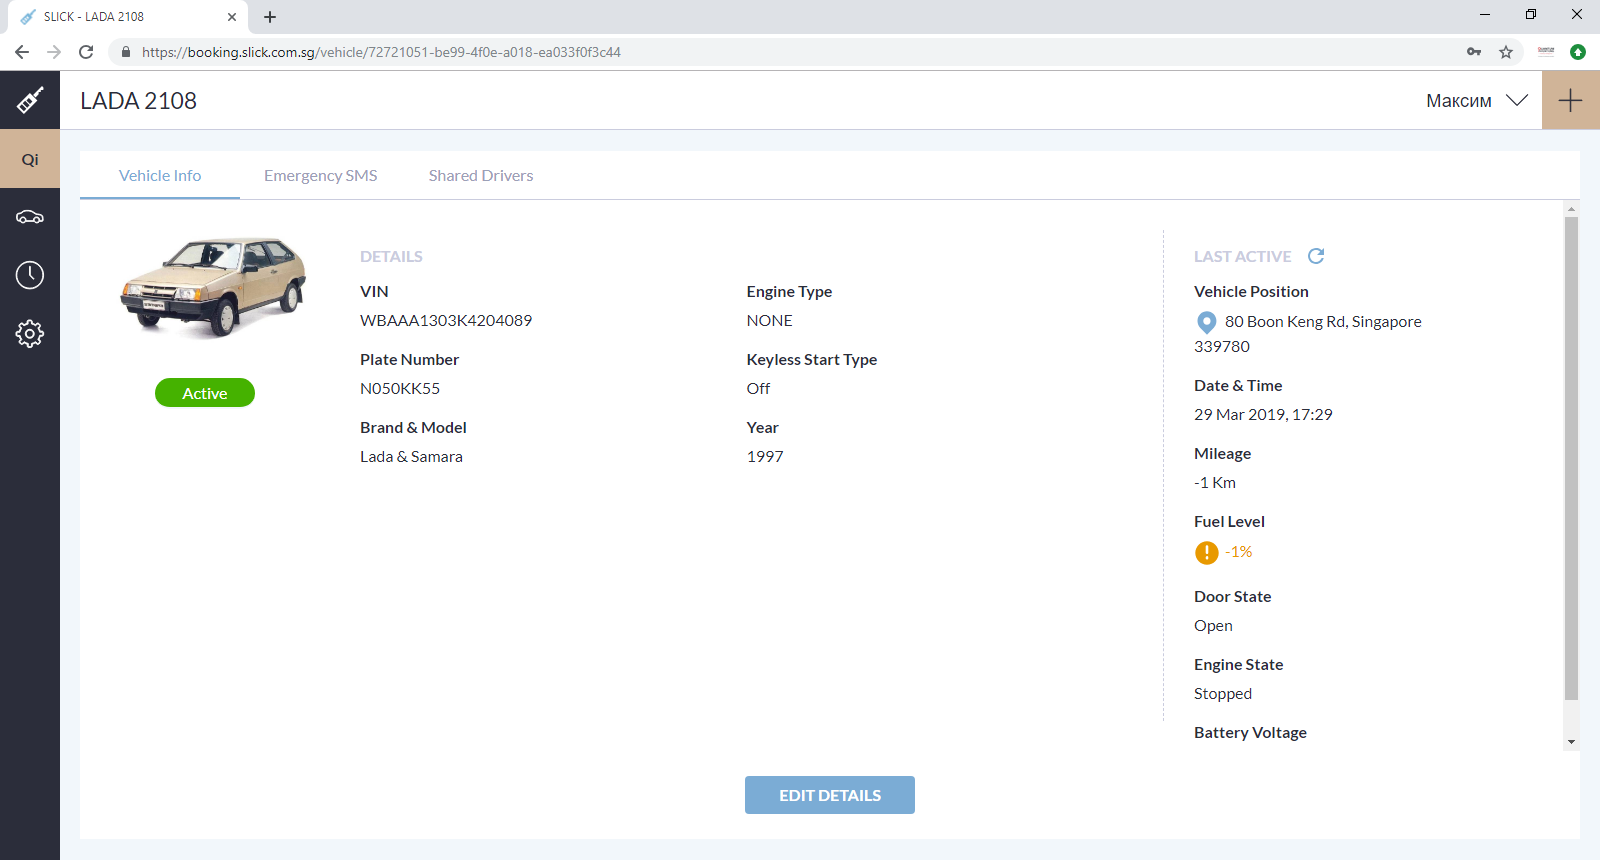
Task: Click the SLICK key logo icon
Action: point(30,100)
